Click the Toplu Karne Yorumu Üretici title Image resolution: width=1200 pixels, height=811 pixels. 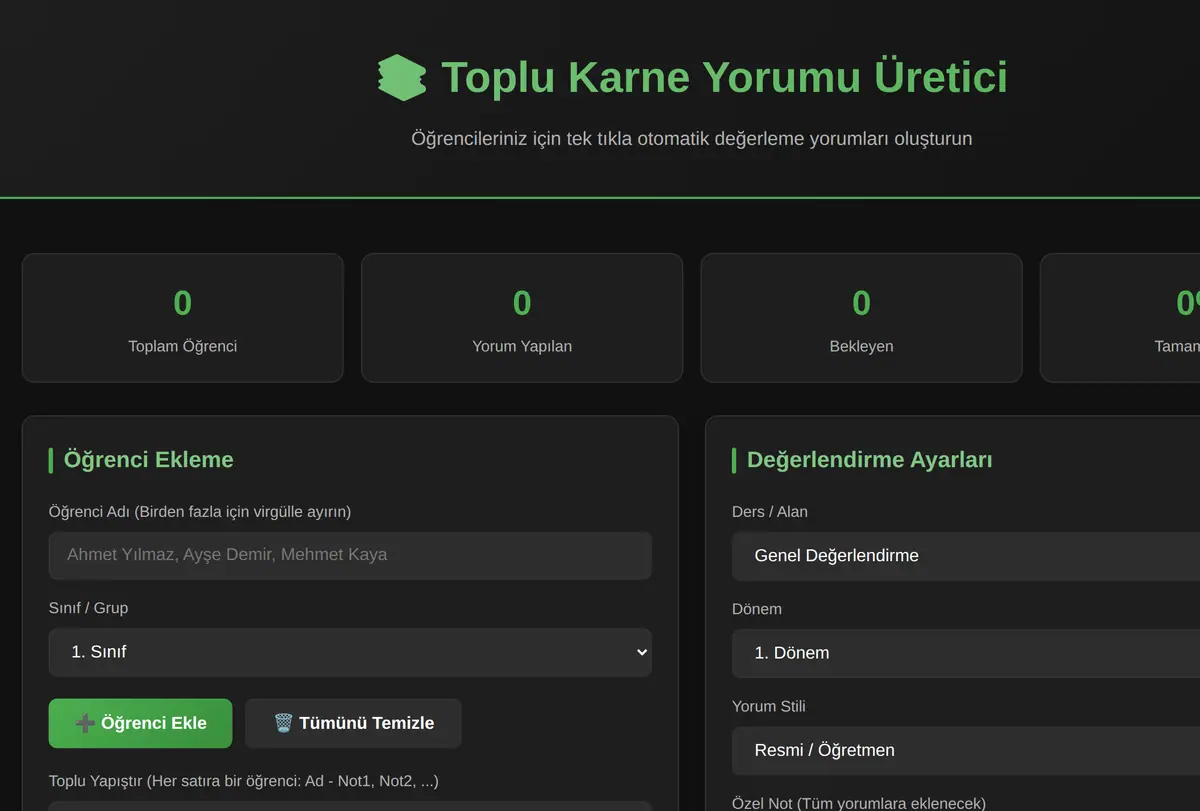(724, 77)
